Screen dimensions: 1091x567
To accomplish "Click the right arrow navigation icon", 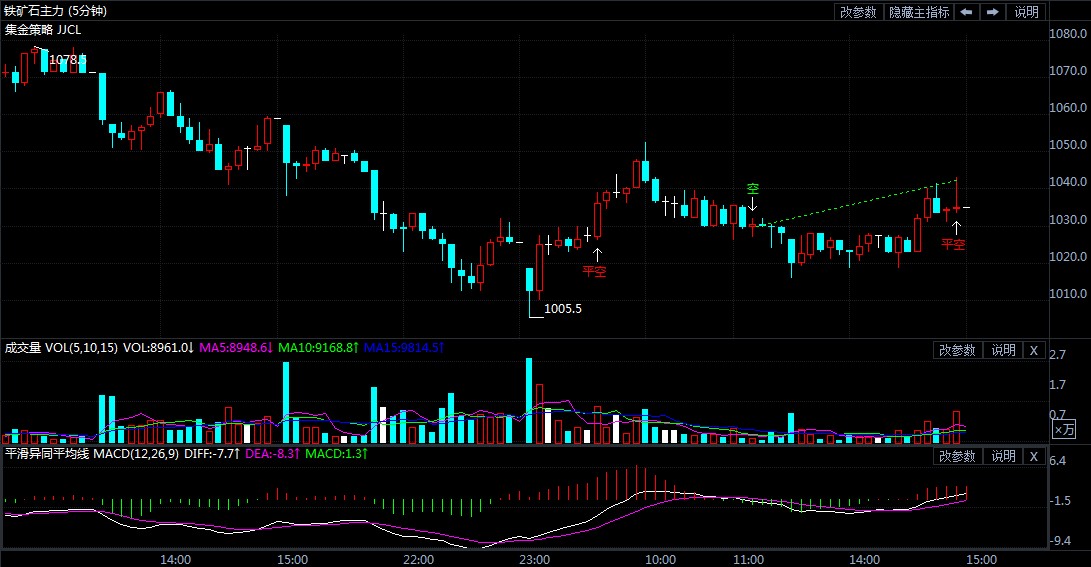I will (993, 12).
